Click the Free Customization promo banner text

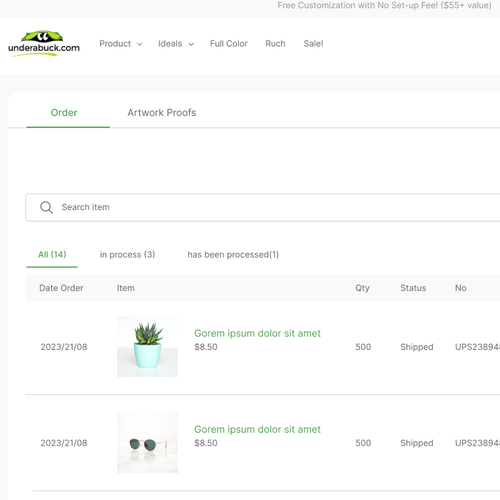coord(384,5)
